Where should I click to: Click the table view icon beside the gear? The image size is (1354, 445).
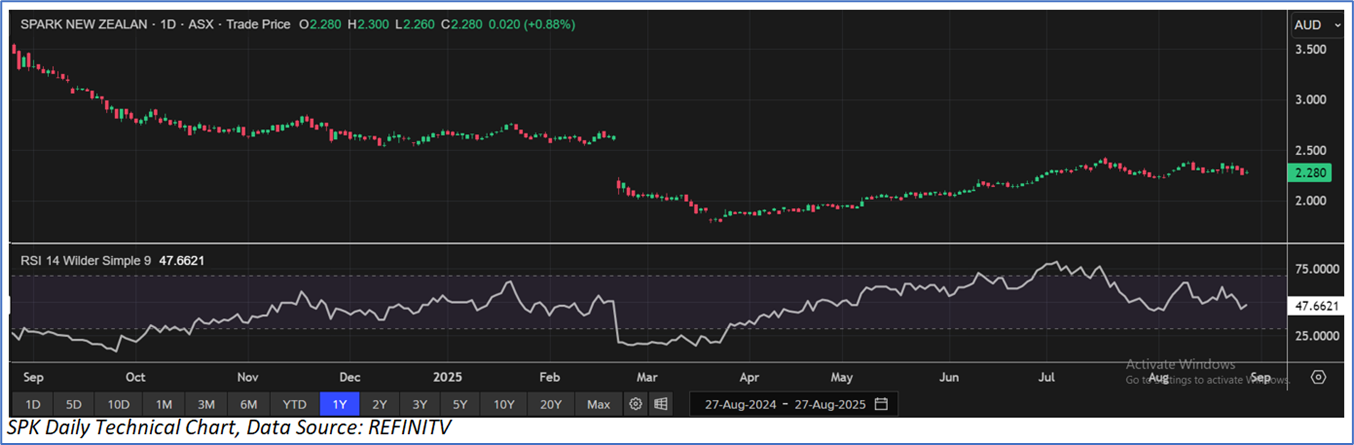click(660, 404)
